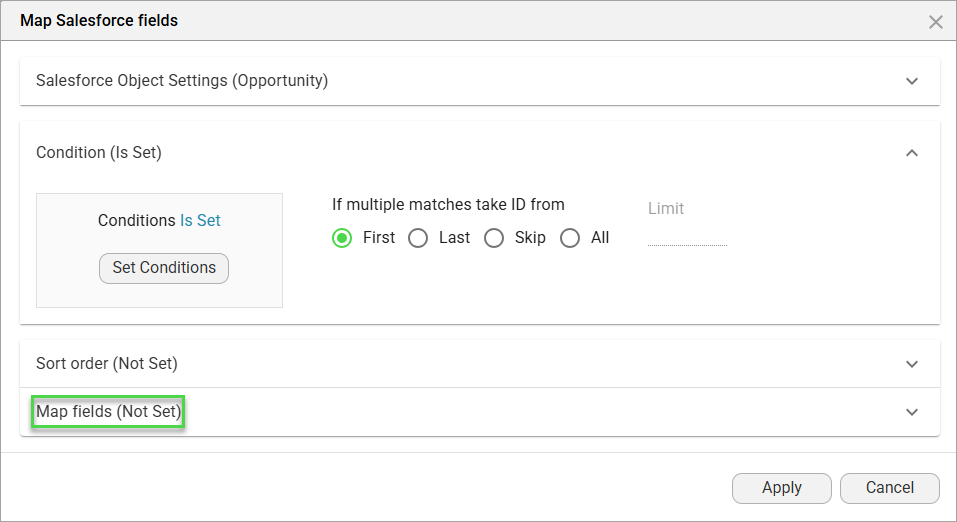Open the Map fields (Not Set) section
This screenshot has height=522, width=957.
(x=108, y=412)
